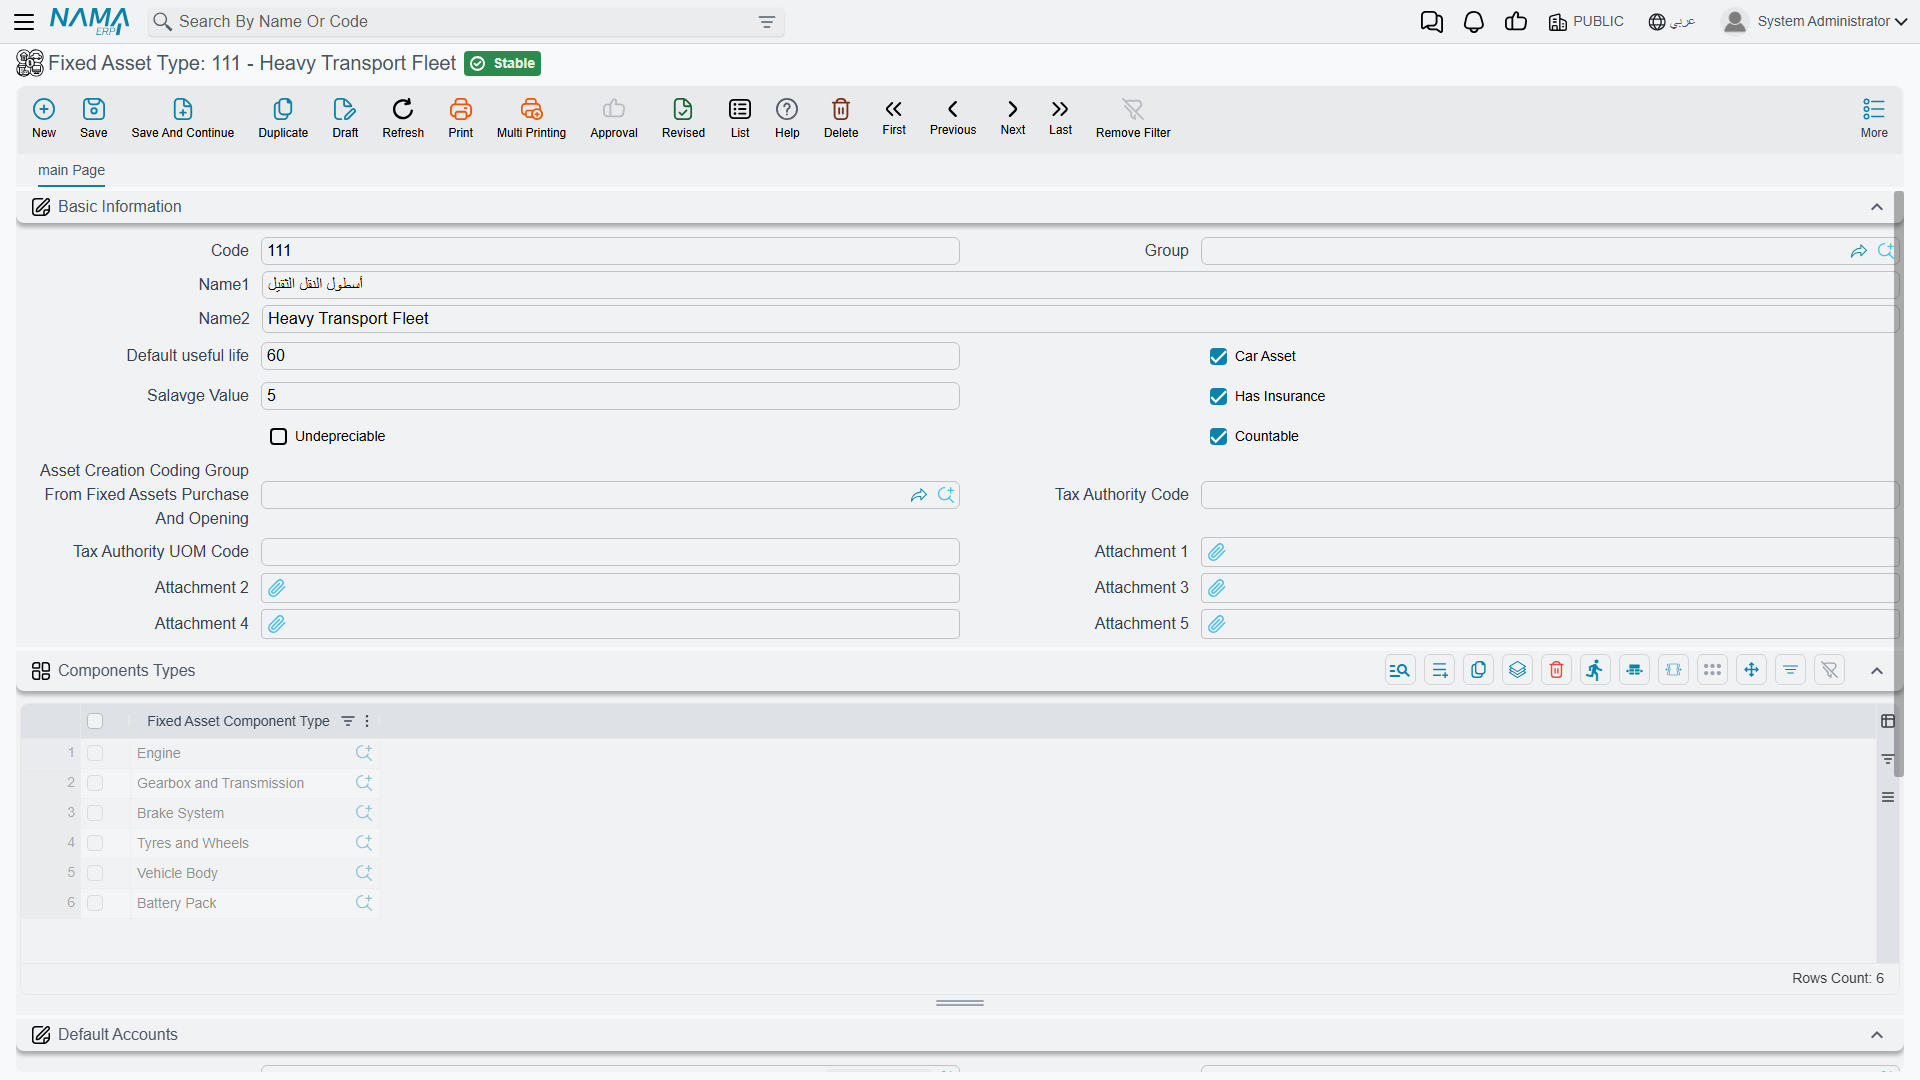This screenshot has width=1920, height=1080.
Task: Delete selected Components Types rows
Action: [1556, 670]
